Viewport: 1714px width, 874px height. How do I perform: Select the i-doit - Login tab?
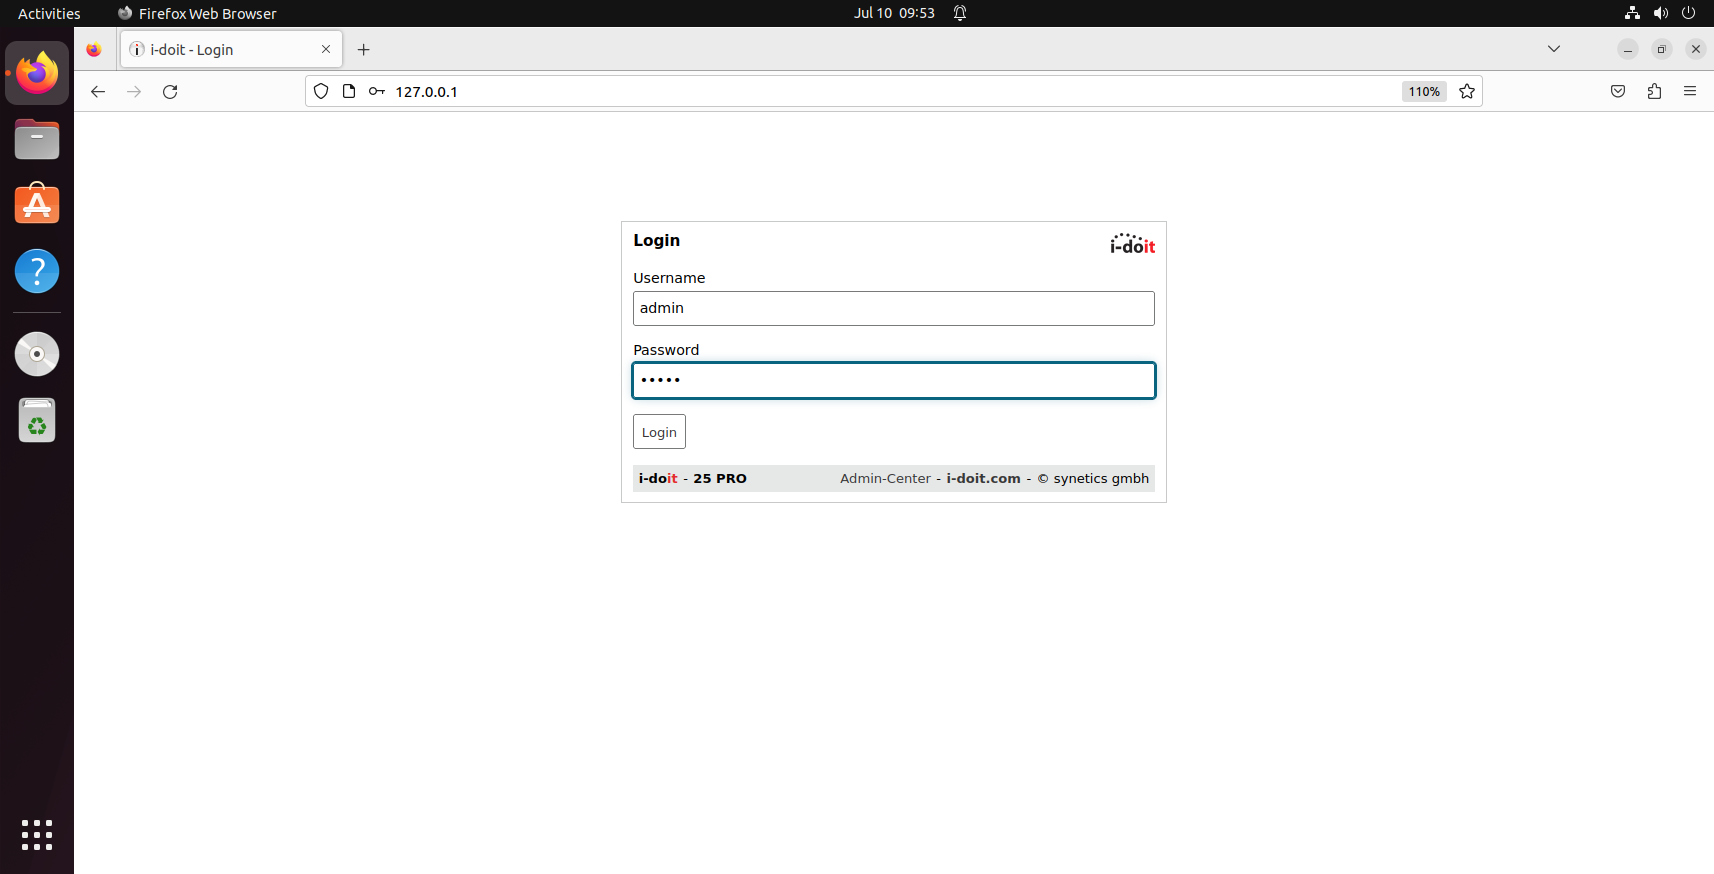231,49
